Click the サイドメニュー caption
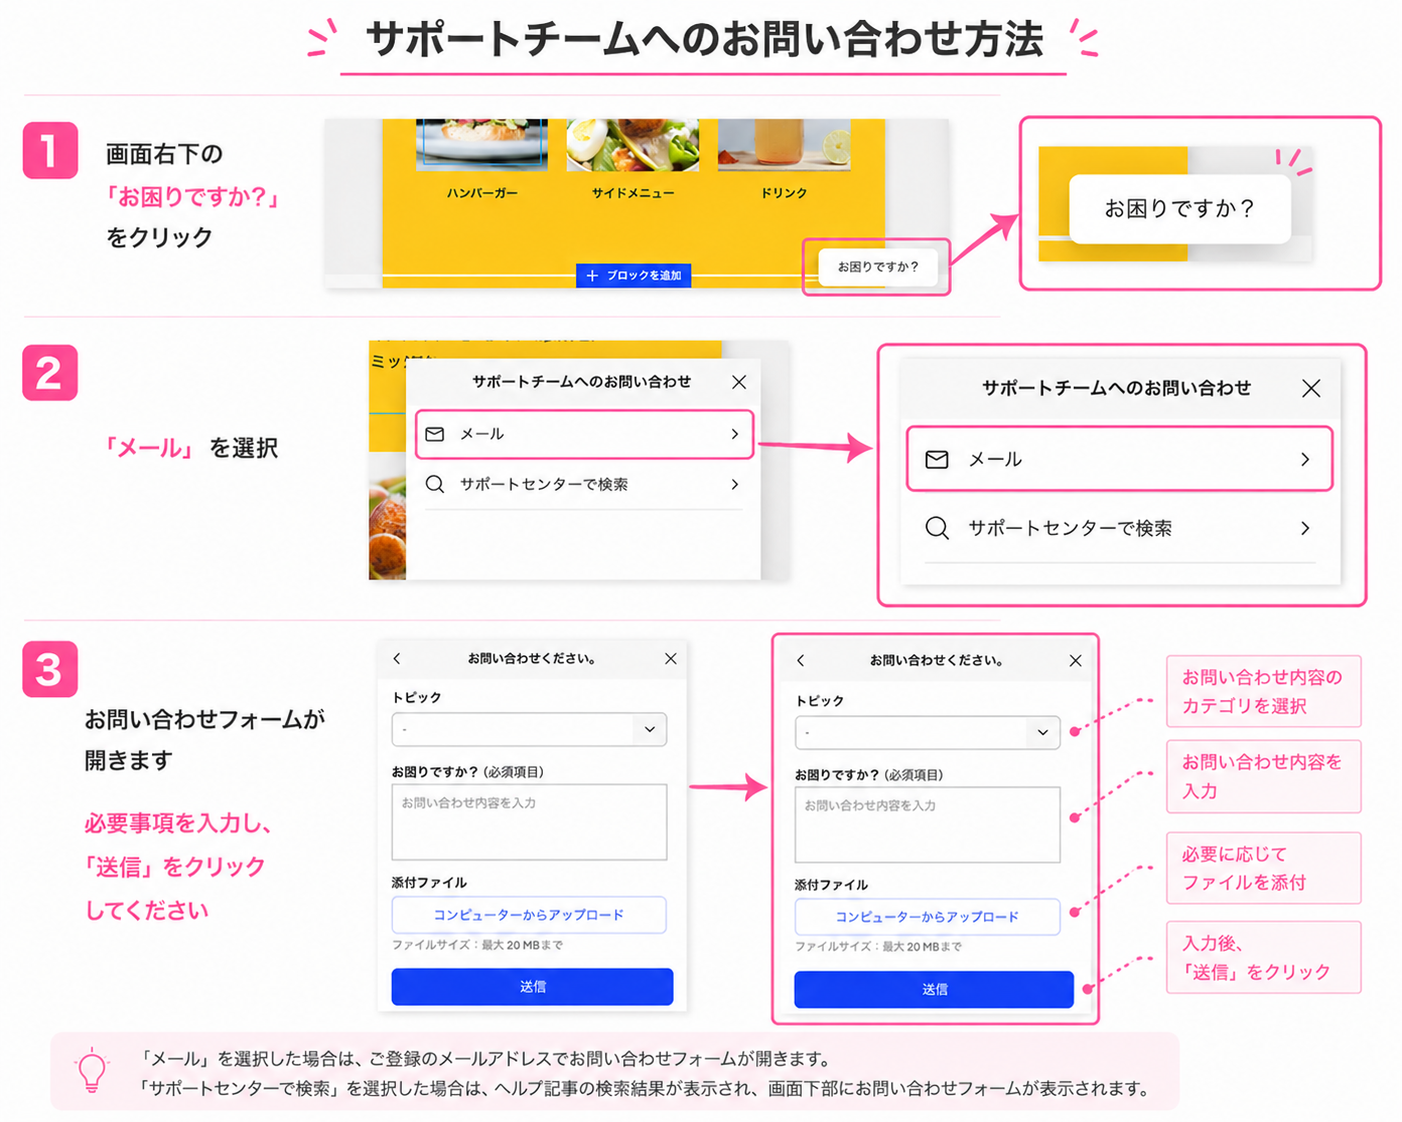The image size is (1402, 1122). pos(633,193)
